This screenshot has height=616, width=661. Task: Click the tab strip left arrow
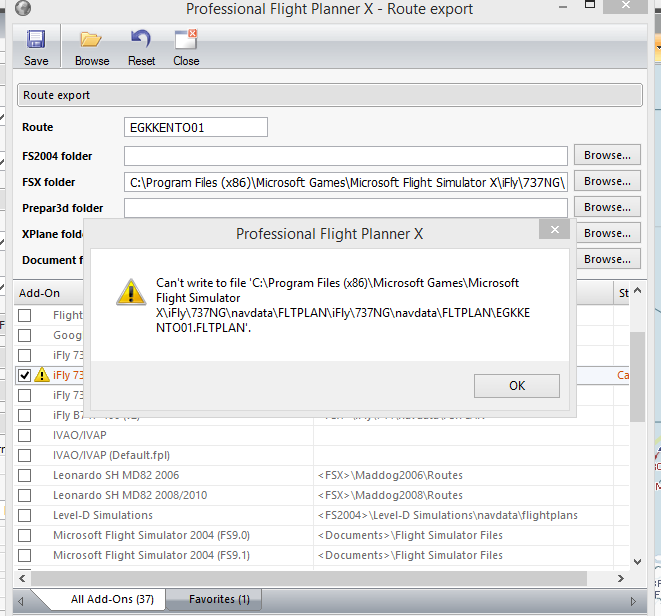click(x=21, y=601)
